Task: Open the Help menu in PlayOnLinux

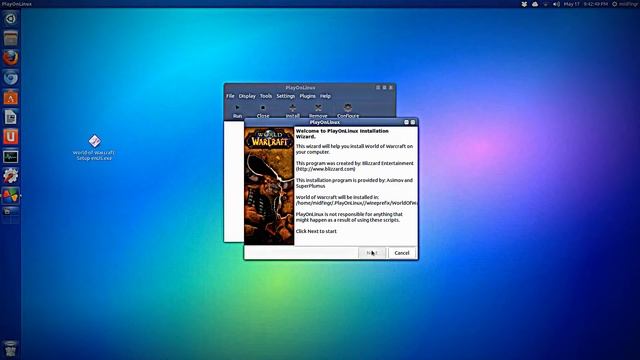Action: tap(325, 96)
